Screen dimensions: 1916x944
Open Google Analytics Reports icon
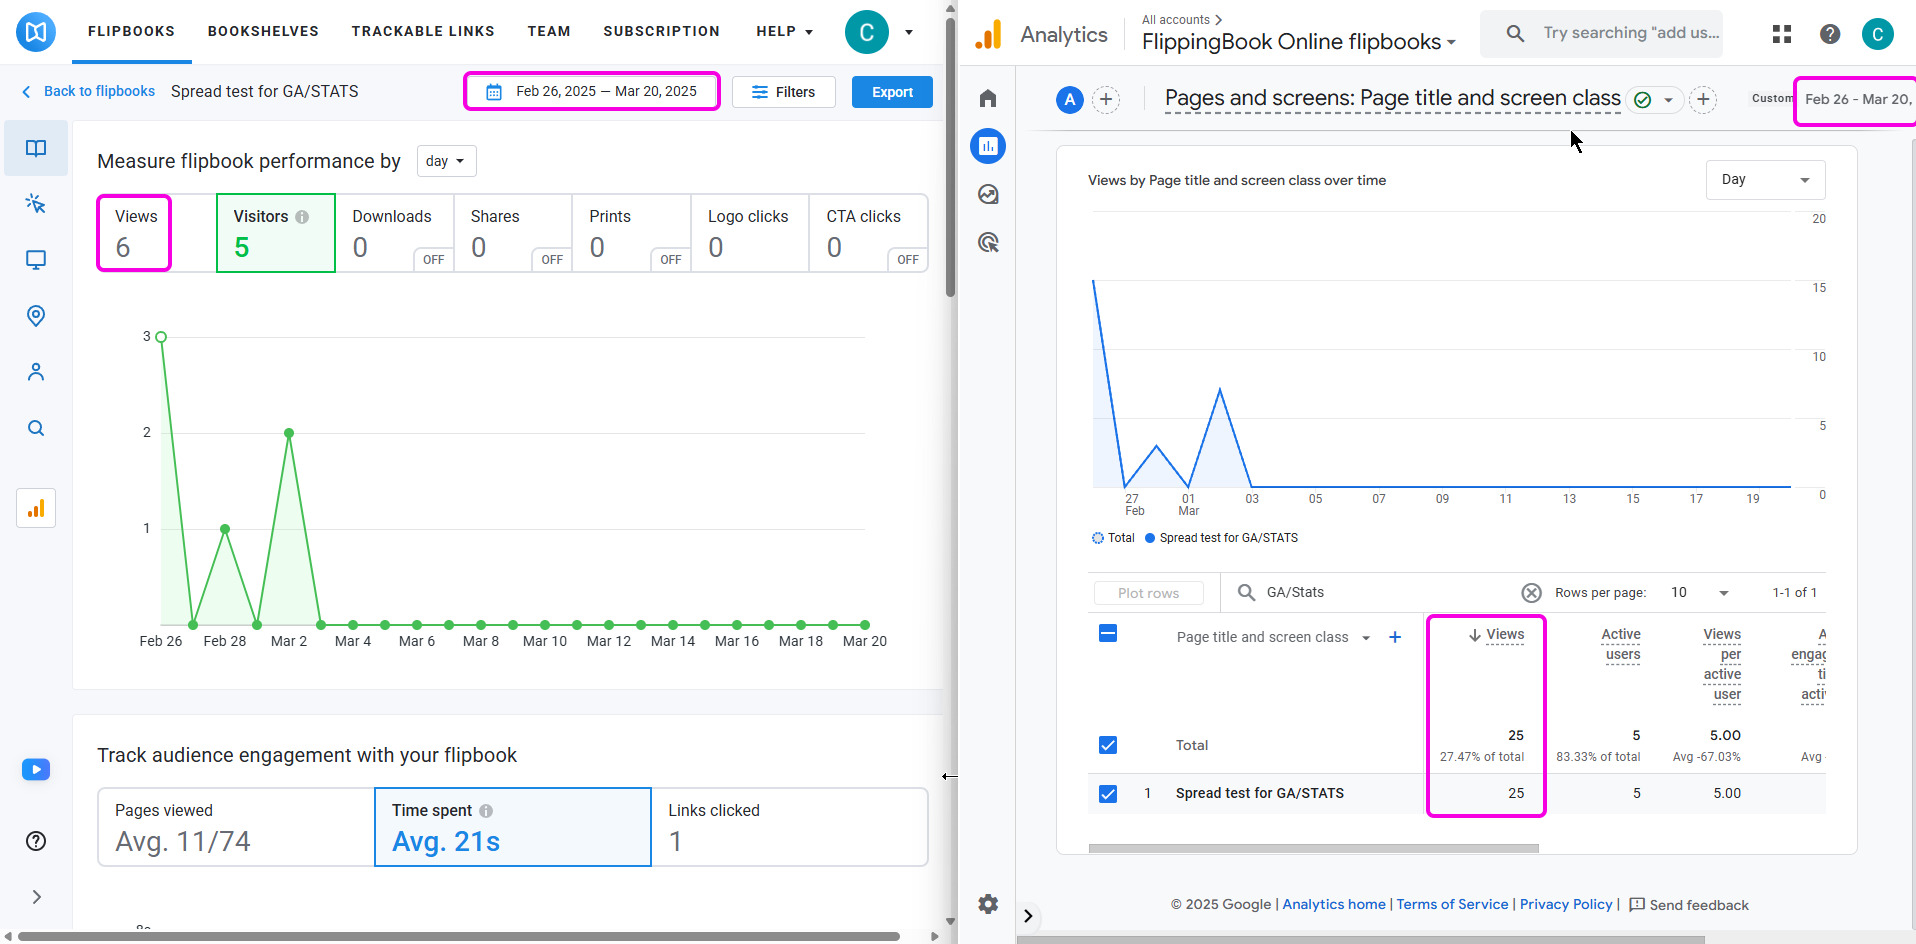(988, 146)
